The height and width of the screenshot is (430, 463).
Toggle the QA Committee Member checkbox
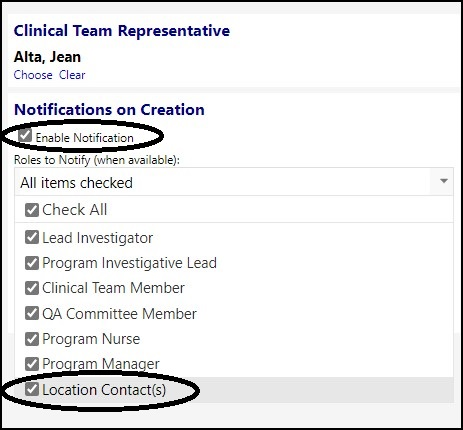pyautogui.click(x=32, y=313)
